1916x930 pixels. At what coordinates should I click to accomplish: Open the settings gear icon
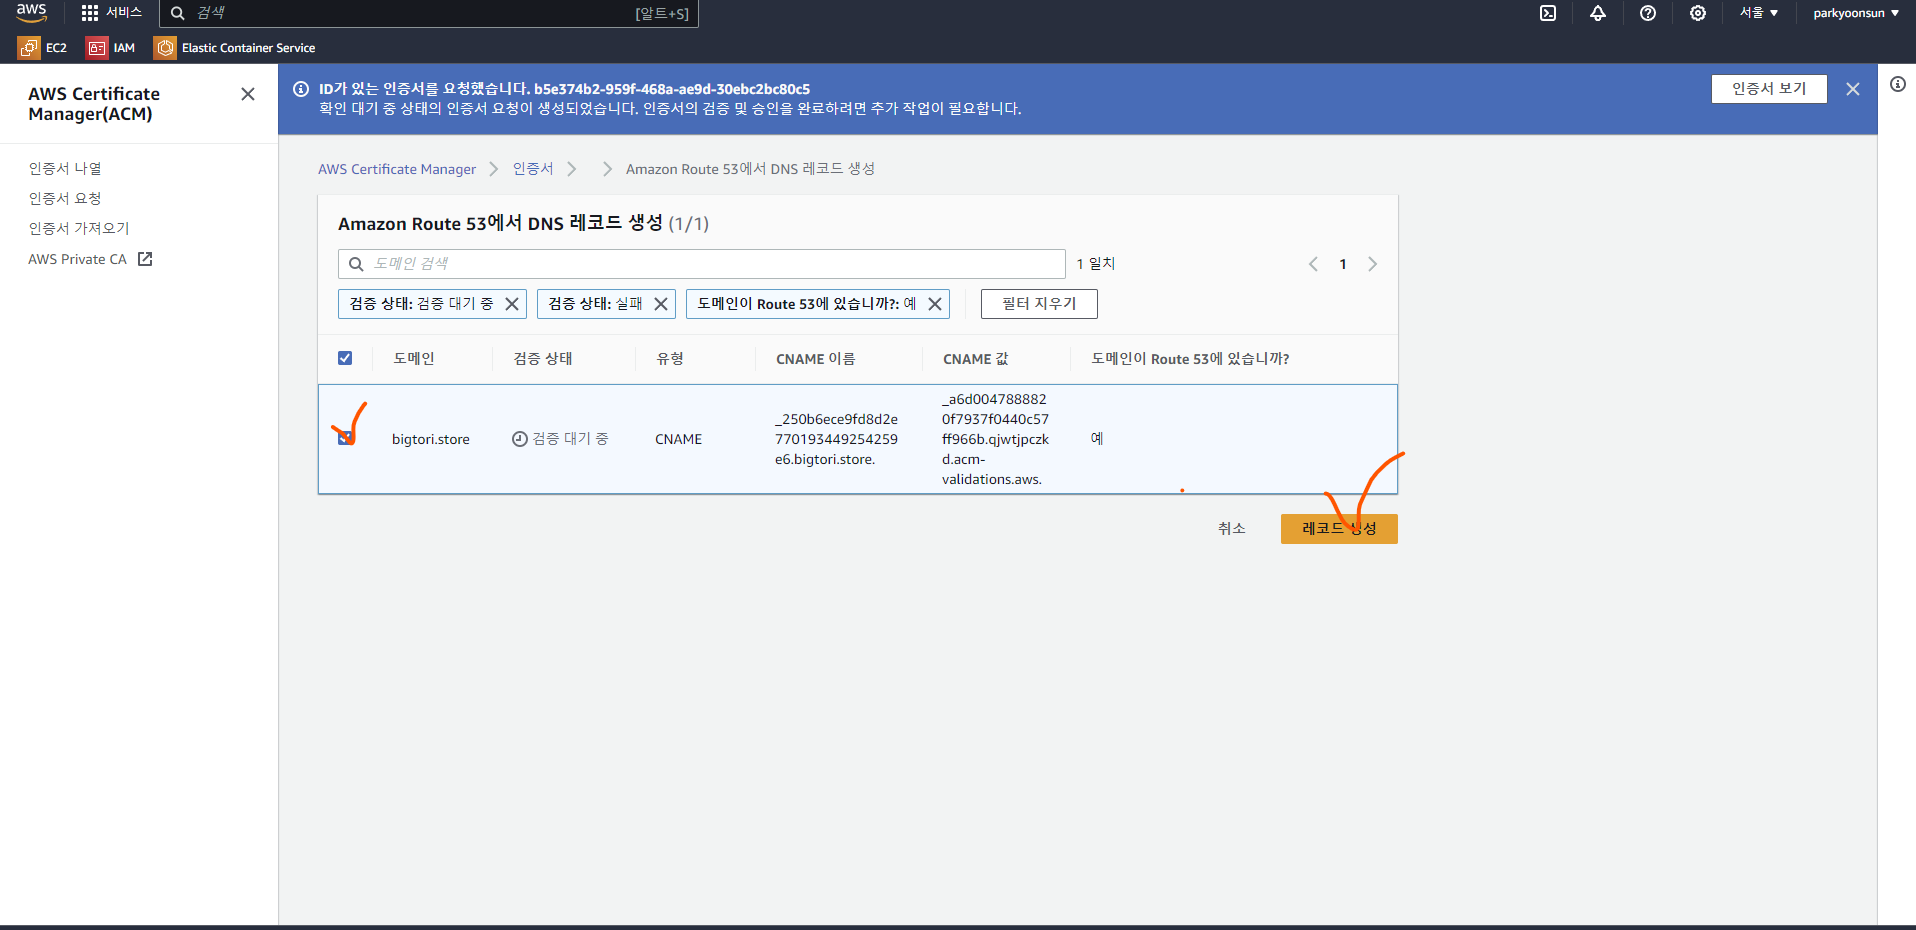(1698, 13)
